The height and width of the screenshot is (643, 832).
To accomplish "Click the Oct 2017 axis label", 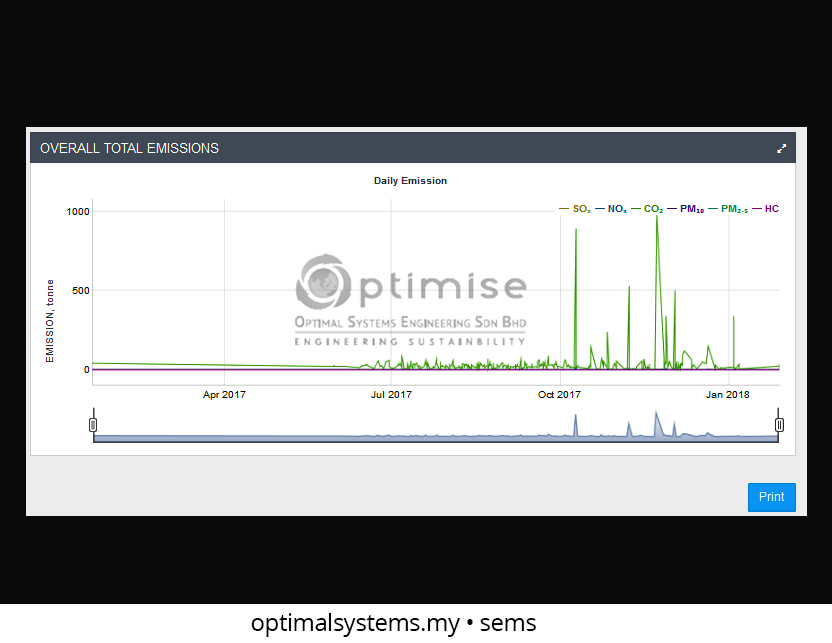I will pos(559,395).
